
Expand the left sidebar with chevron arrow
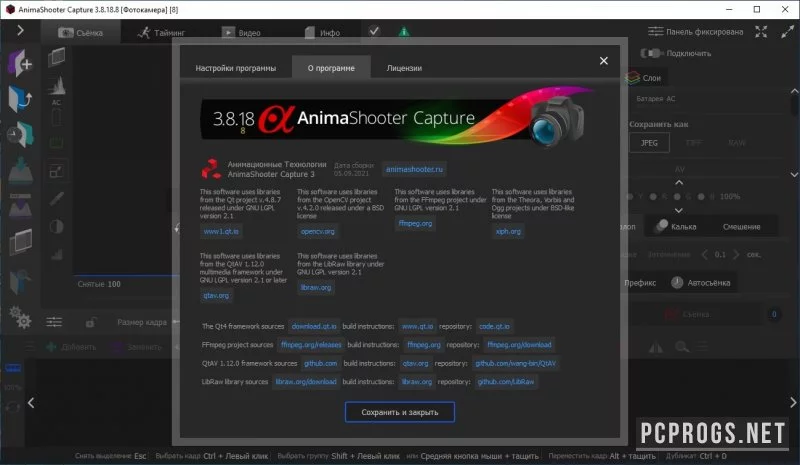[20, 31]
